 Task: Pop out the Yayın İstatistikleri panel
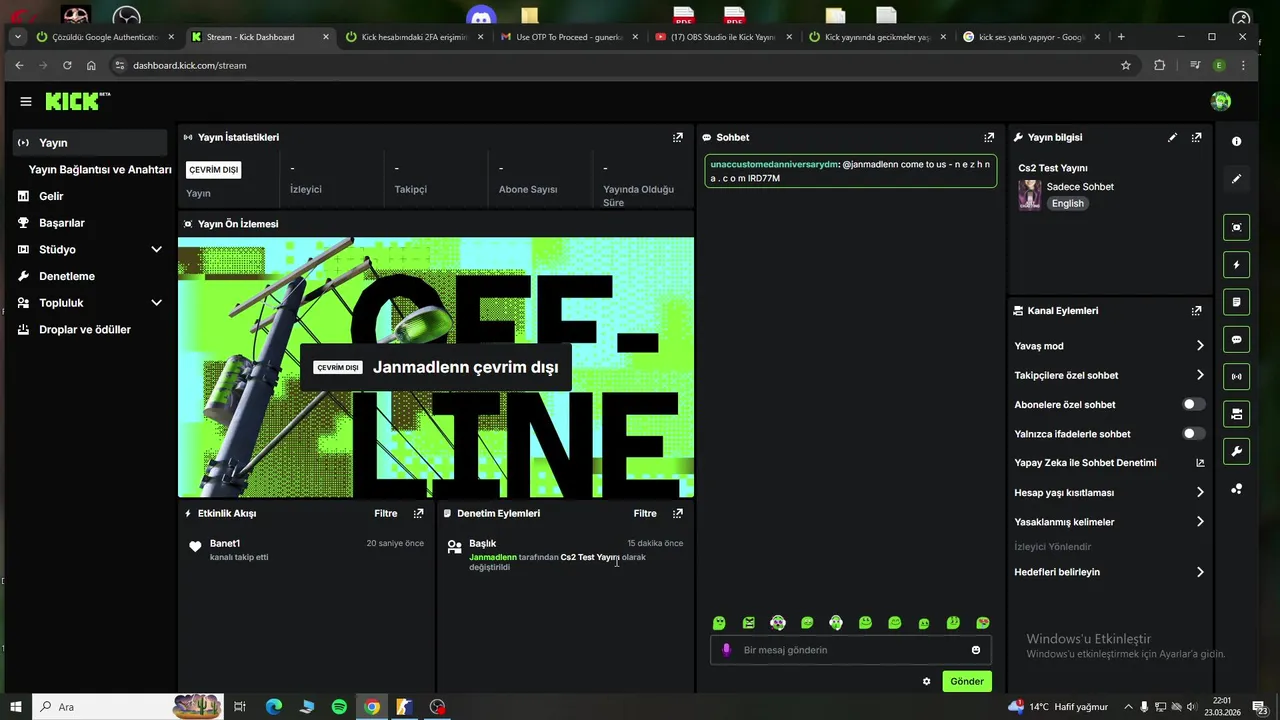coord(678,137)
